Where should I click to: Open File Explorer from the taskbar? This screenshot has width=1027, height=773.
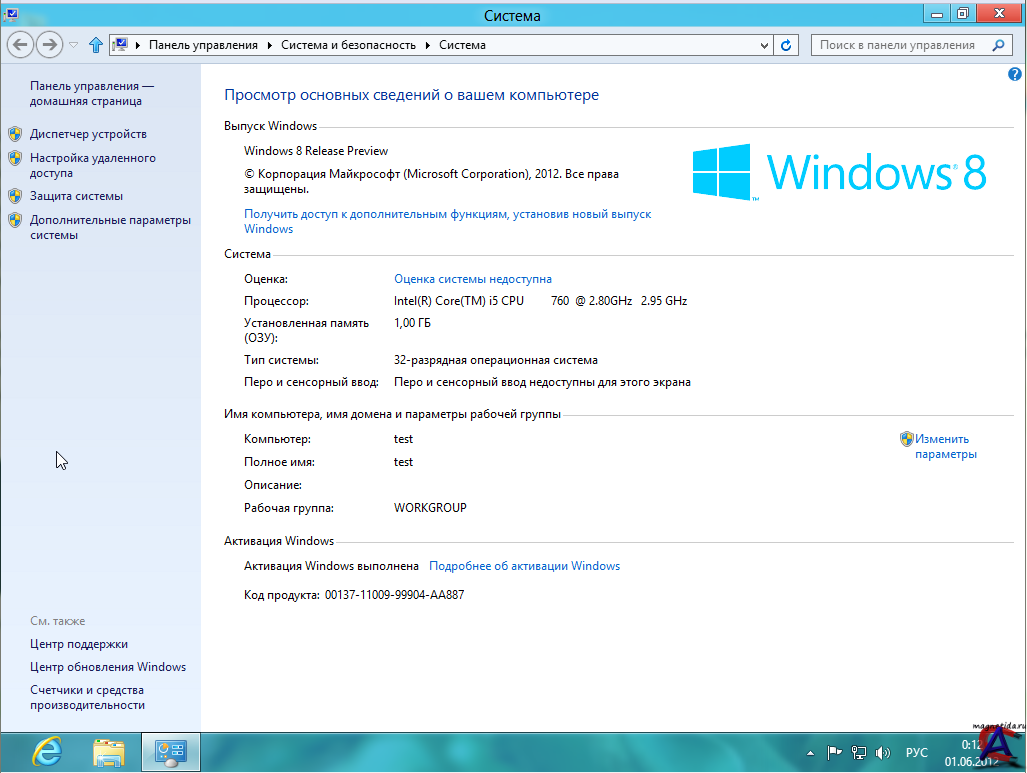(x=108, y=751)
